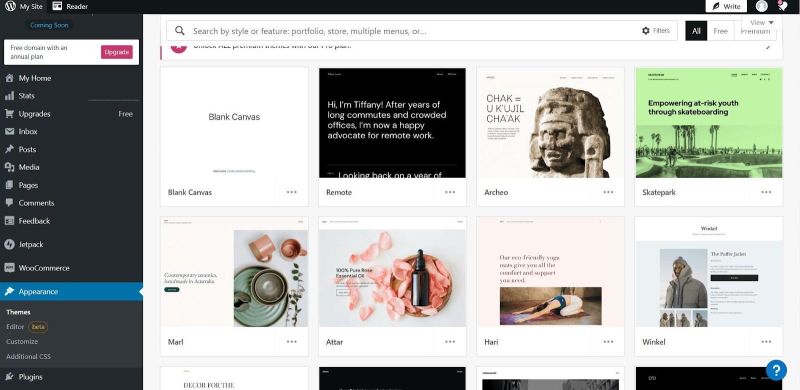The image size is (800, 390).
Task: Open options menu for Winkel theme
Action: [766, 342]
